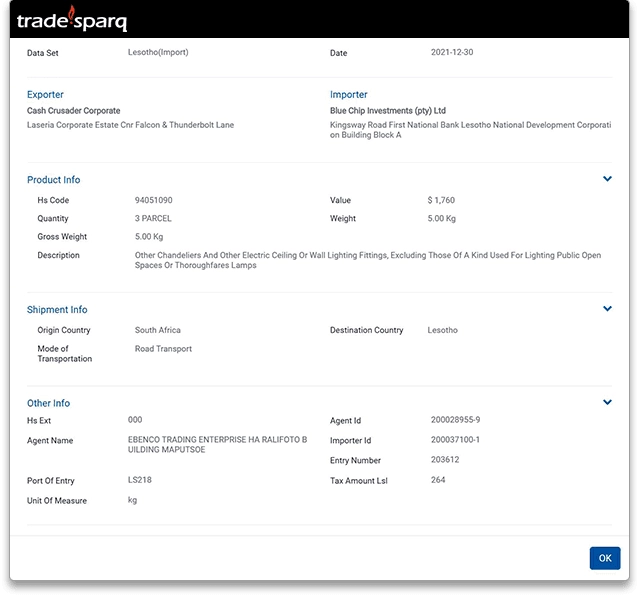Click the importer address Kingsway Road text
This screenshot has height=609, width=637.
tap(470, 130)
